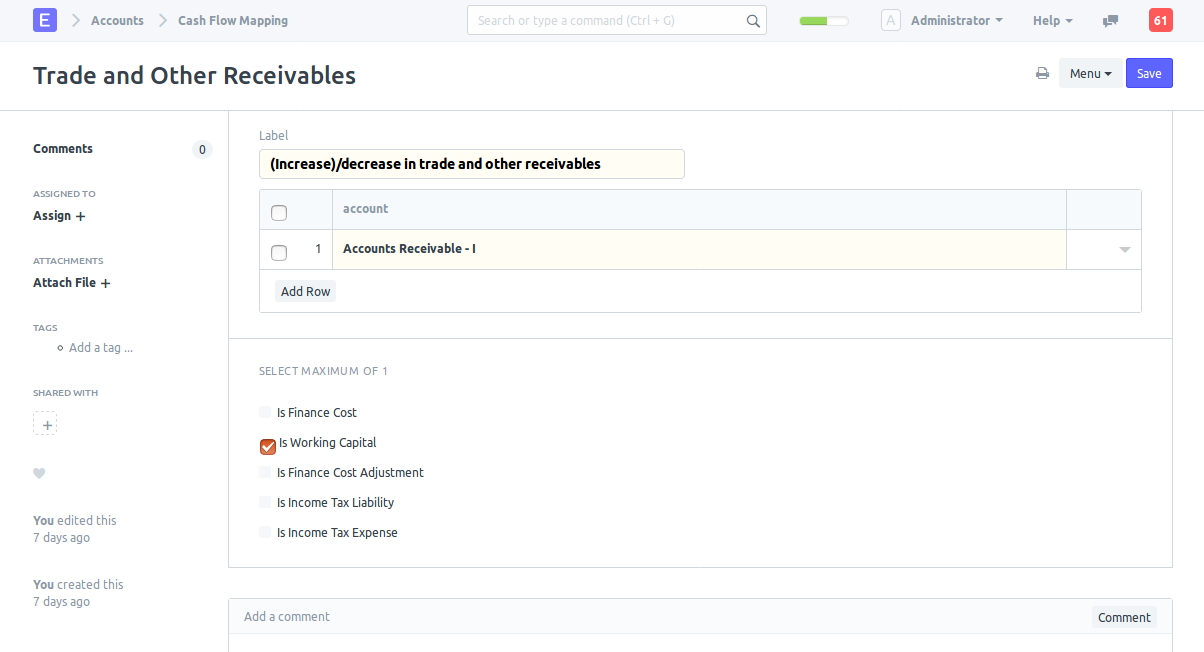Viewport: 1204px width, 652px height.
Task: Toggle the select-all checkbox in table header
Action: click(279, 212)
